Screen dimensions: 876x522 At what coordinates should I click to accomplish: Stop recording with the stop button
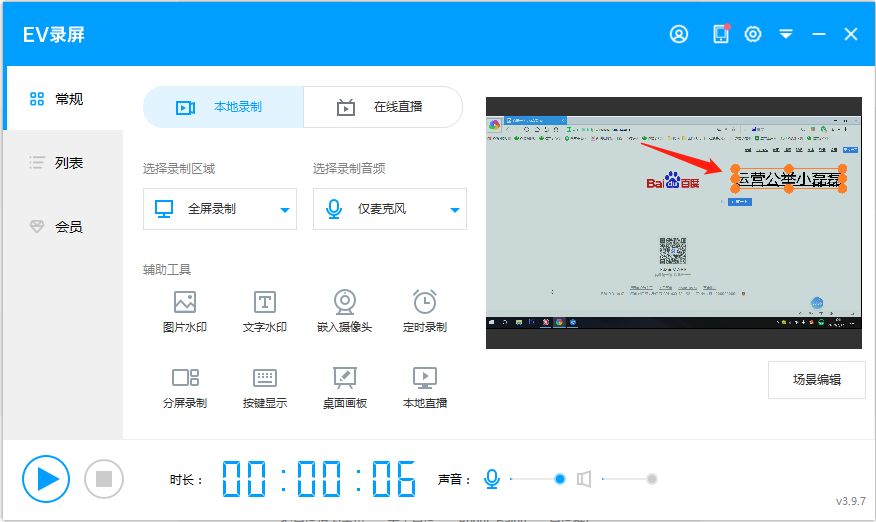[103, 479]
